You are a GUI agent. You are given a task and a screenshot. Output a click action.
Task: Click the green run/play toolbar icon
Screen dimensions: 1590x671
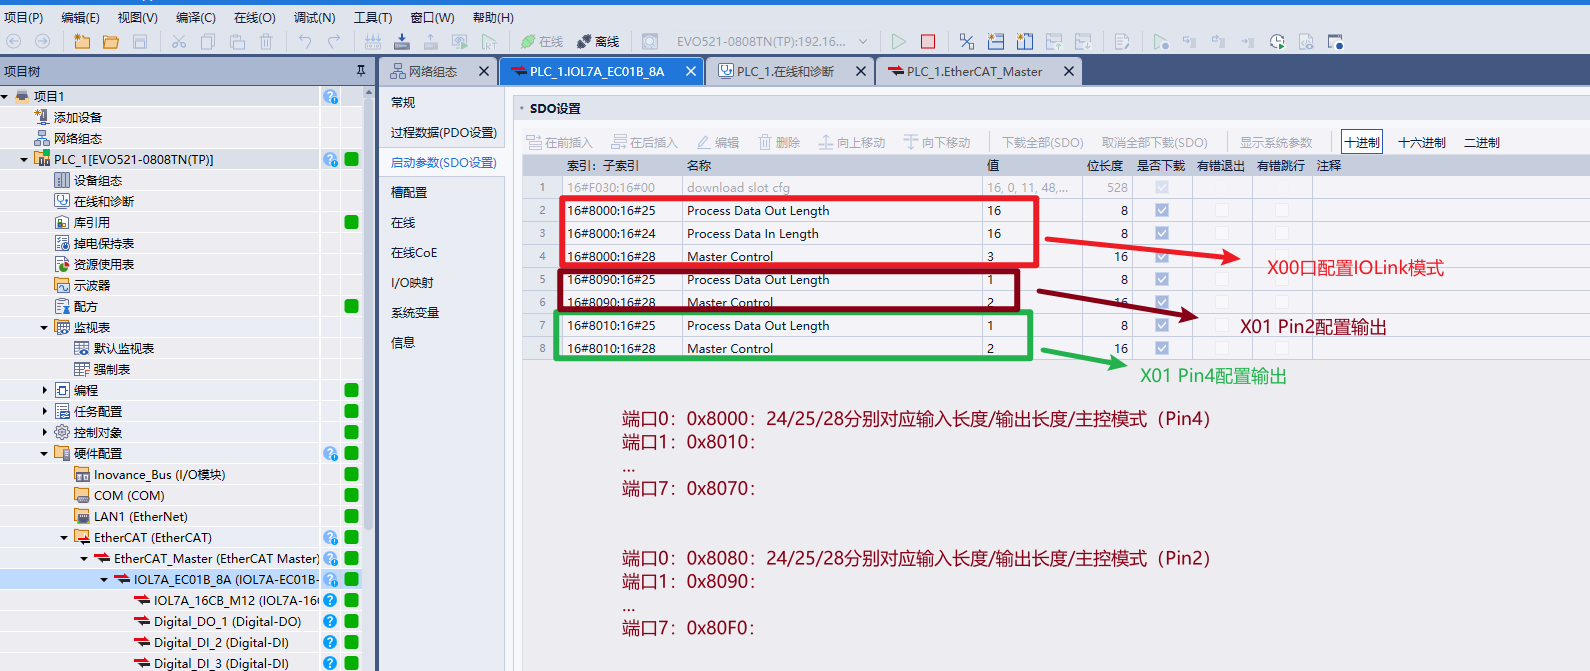coord(899,41)
